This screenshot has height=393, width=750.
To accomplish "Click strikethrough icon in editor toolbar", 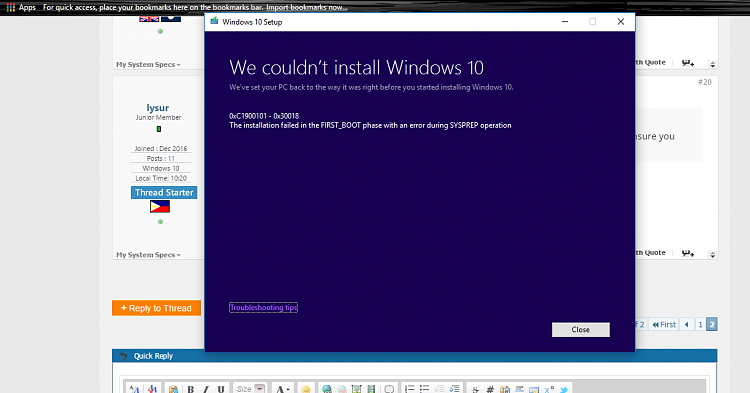I will coord(475,389).
